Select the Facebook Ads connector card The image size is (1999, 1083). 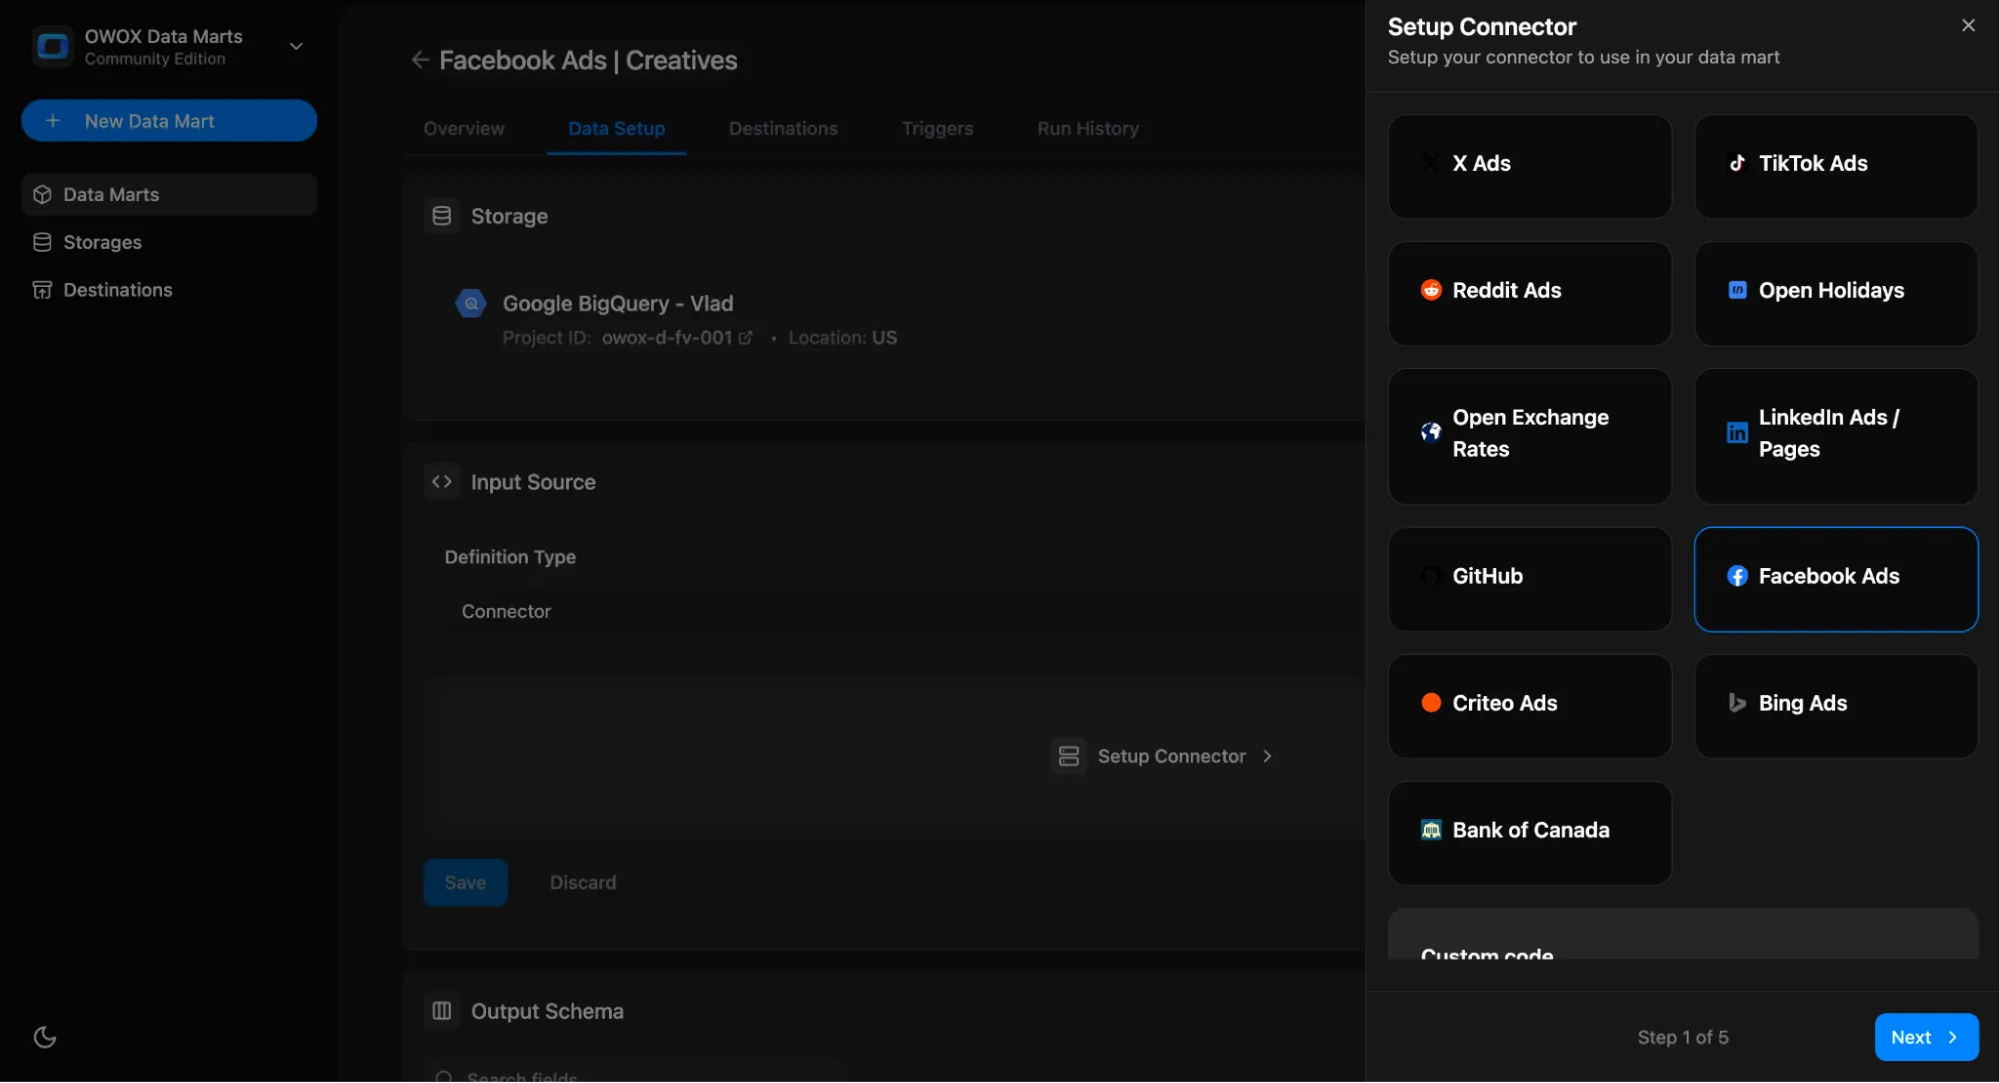pyautogui.click(x=1836, y=579)
